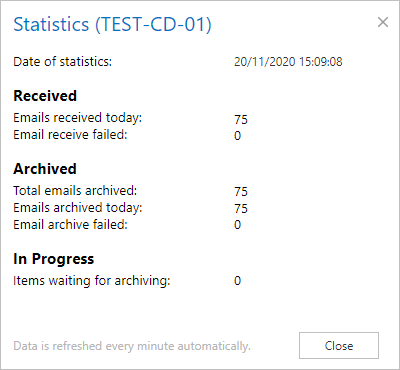Viewport: 400px width, 370px height.
Task: Click the Date of statistics label
Action: click(x=63, y=62)
